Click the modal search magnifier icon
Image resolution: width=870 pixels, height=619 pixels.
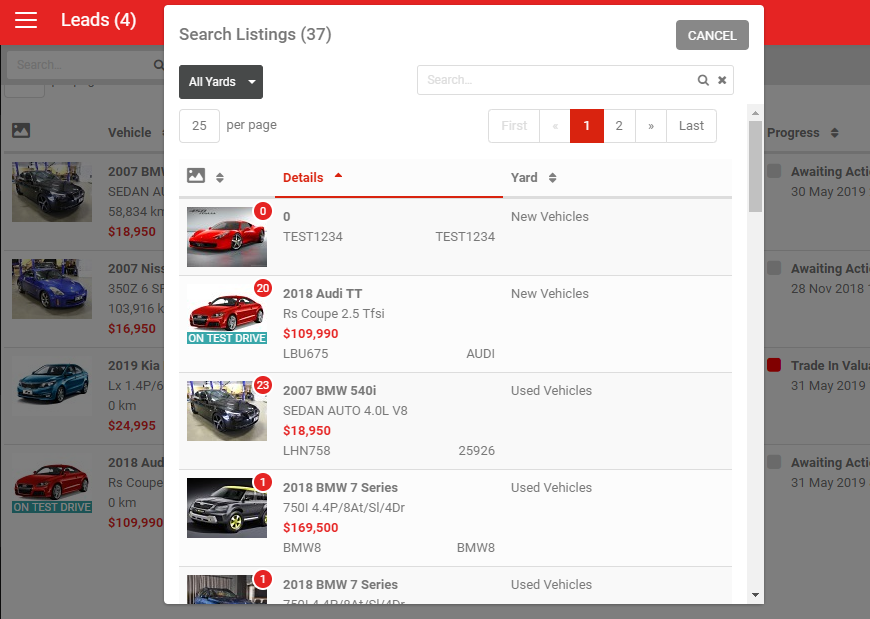pos(703,80)
